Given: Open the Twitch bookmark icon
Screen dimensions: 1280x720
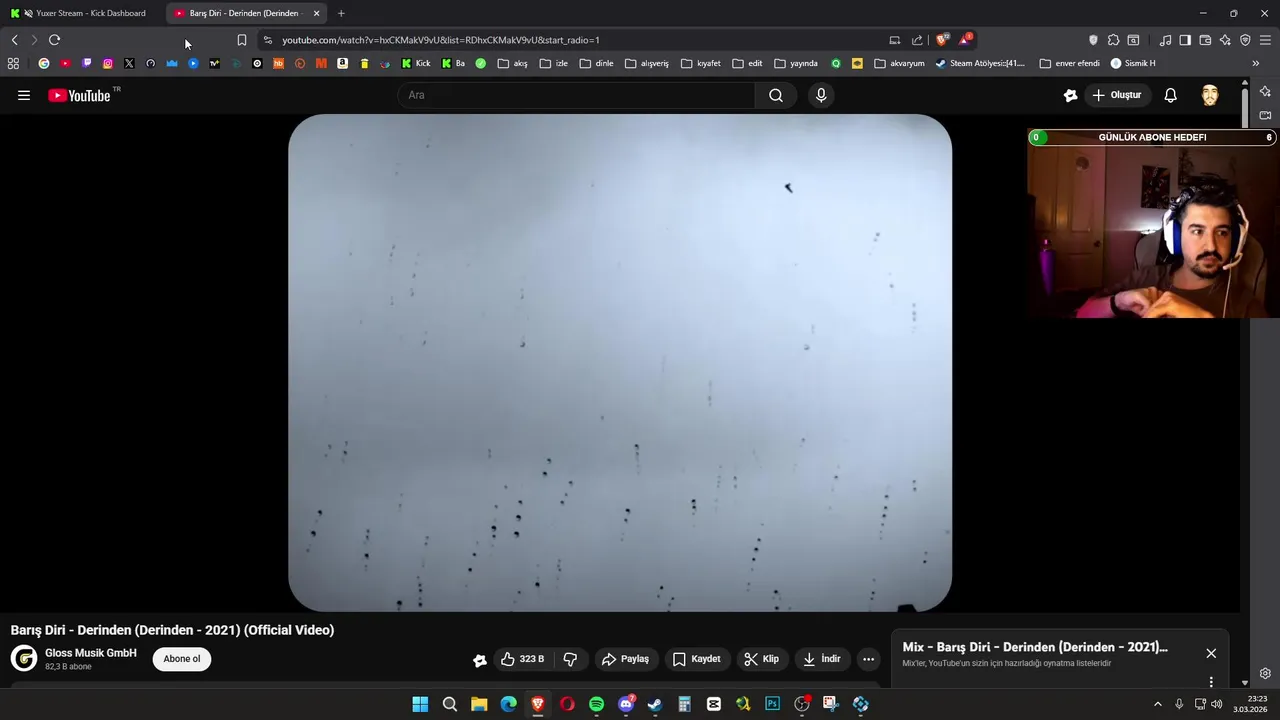Looking at the screenshot, I should pyautogui.click(x=87, y=63).
